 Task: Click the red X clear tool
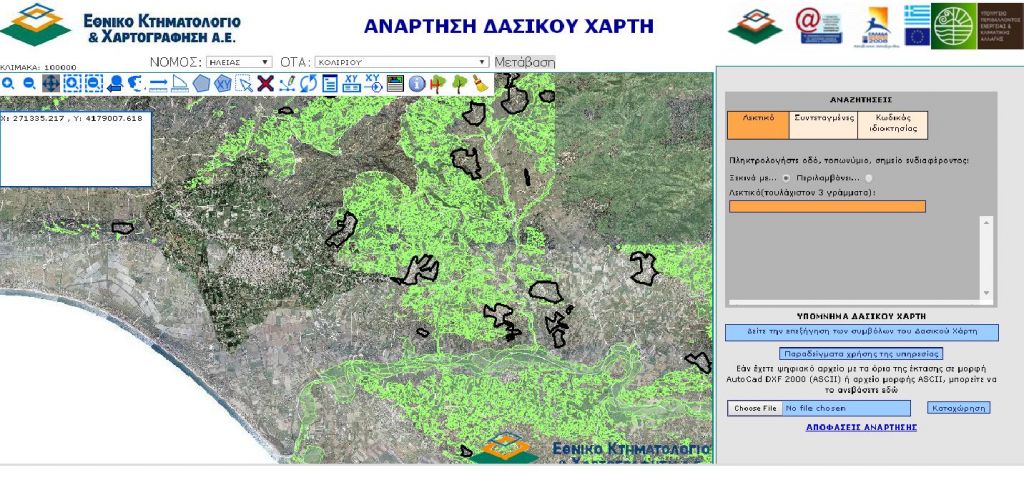pos(265,84)
